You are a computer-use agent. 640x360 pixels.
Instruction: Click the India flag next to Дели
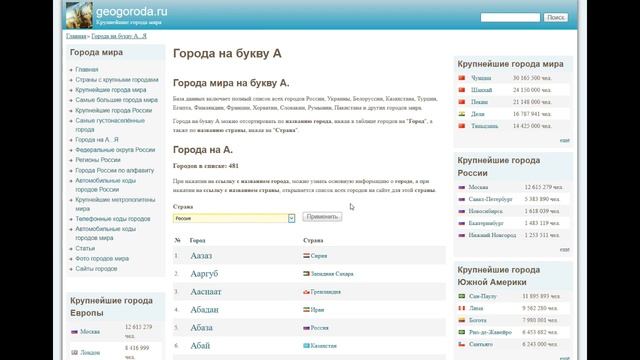pyautogui.click(x=462, y=114)
